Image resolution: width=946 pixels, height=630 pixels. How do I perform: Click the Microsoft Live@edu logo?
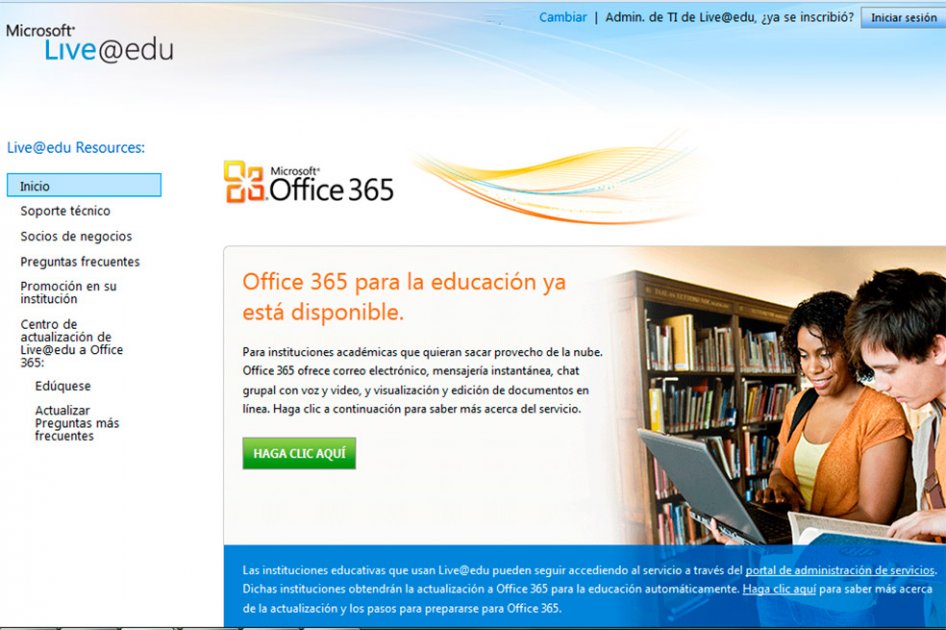pos(89,43)
